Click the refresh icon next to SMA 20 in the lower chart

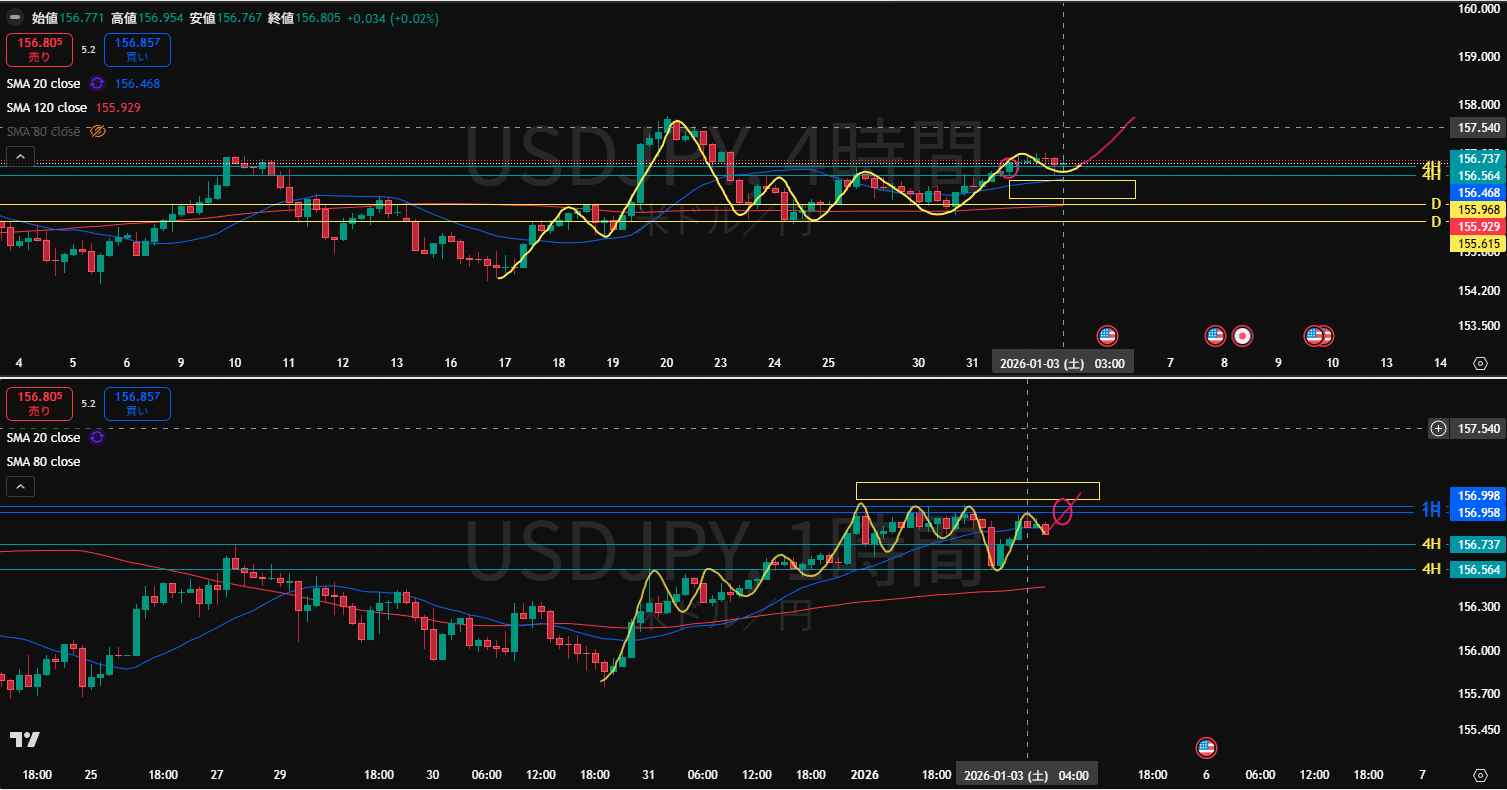point(98,438)
